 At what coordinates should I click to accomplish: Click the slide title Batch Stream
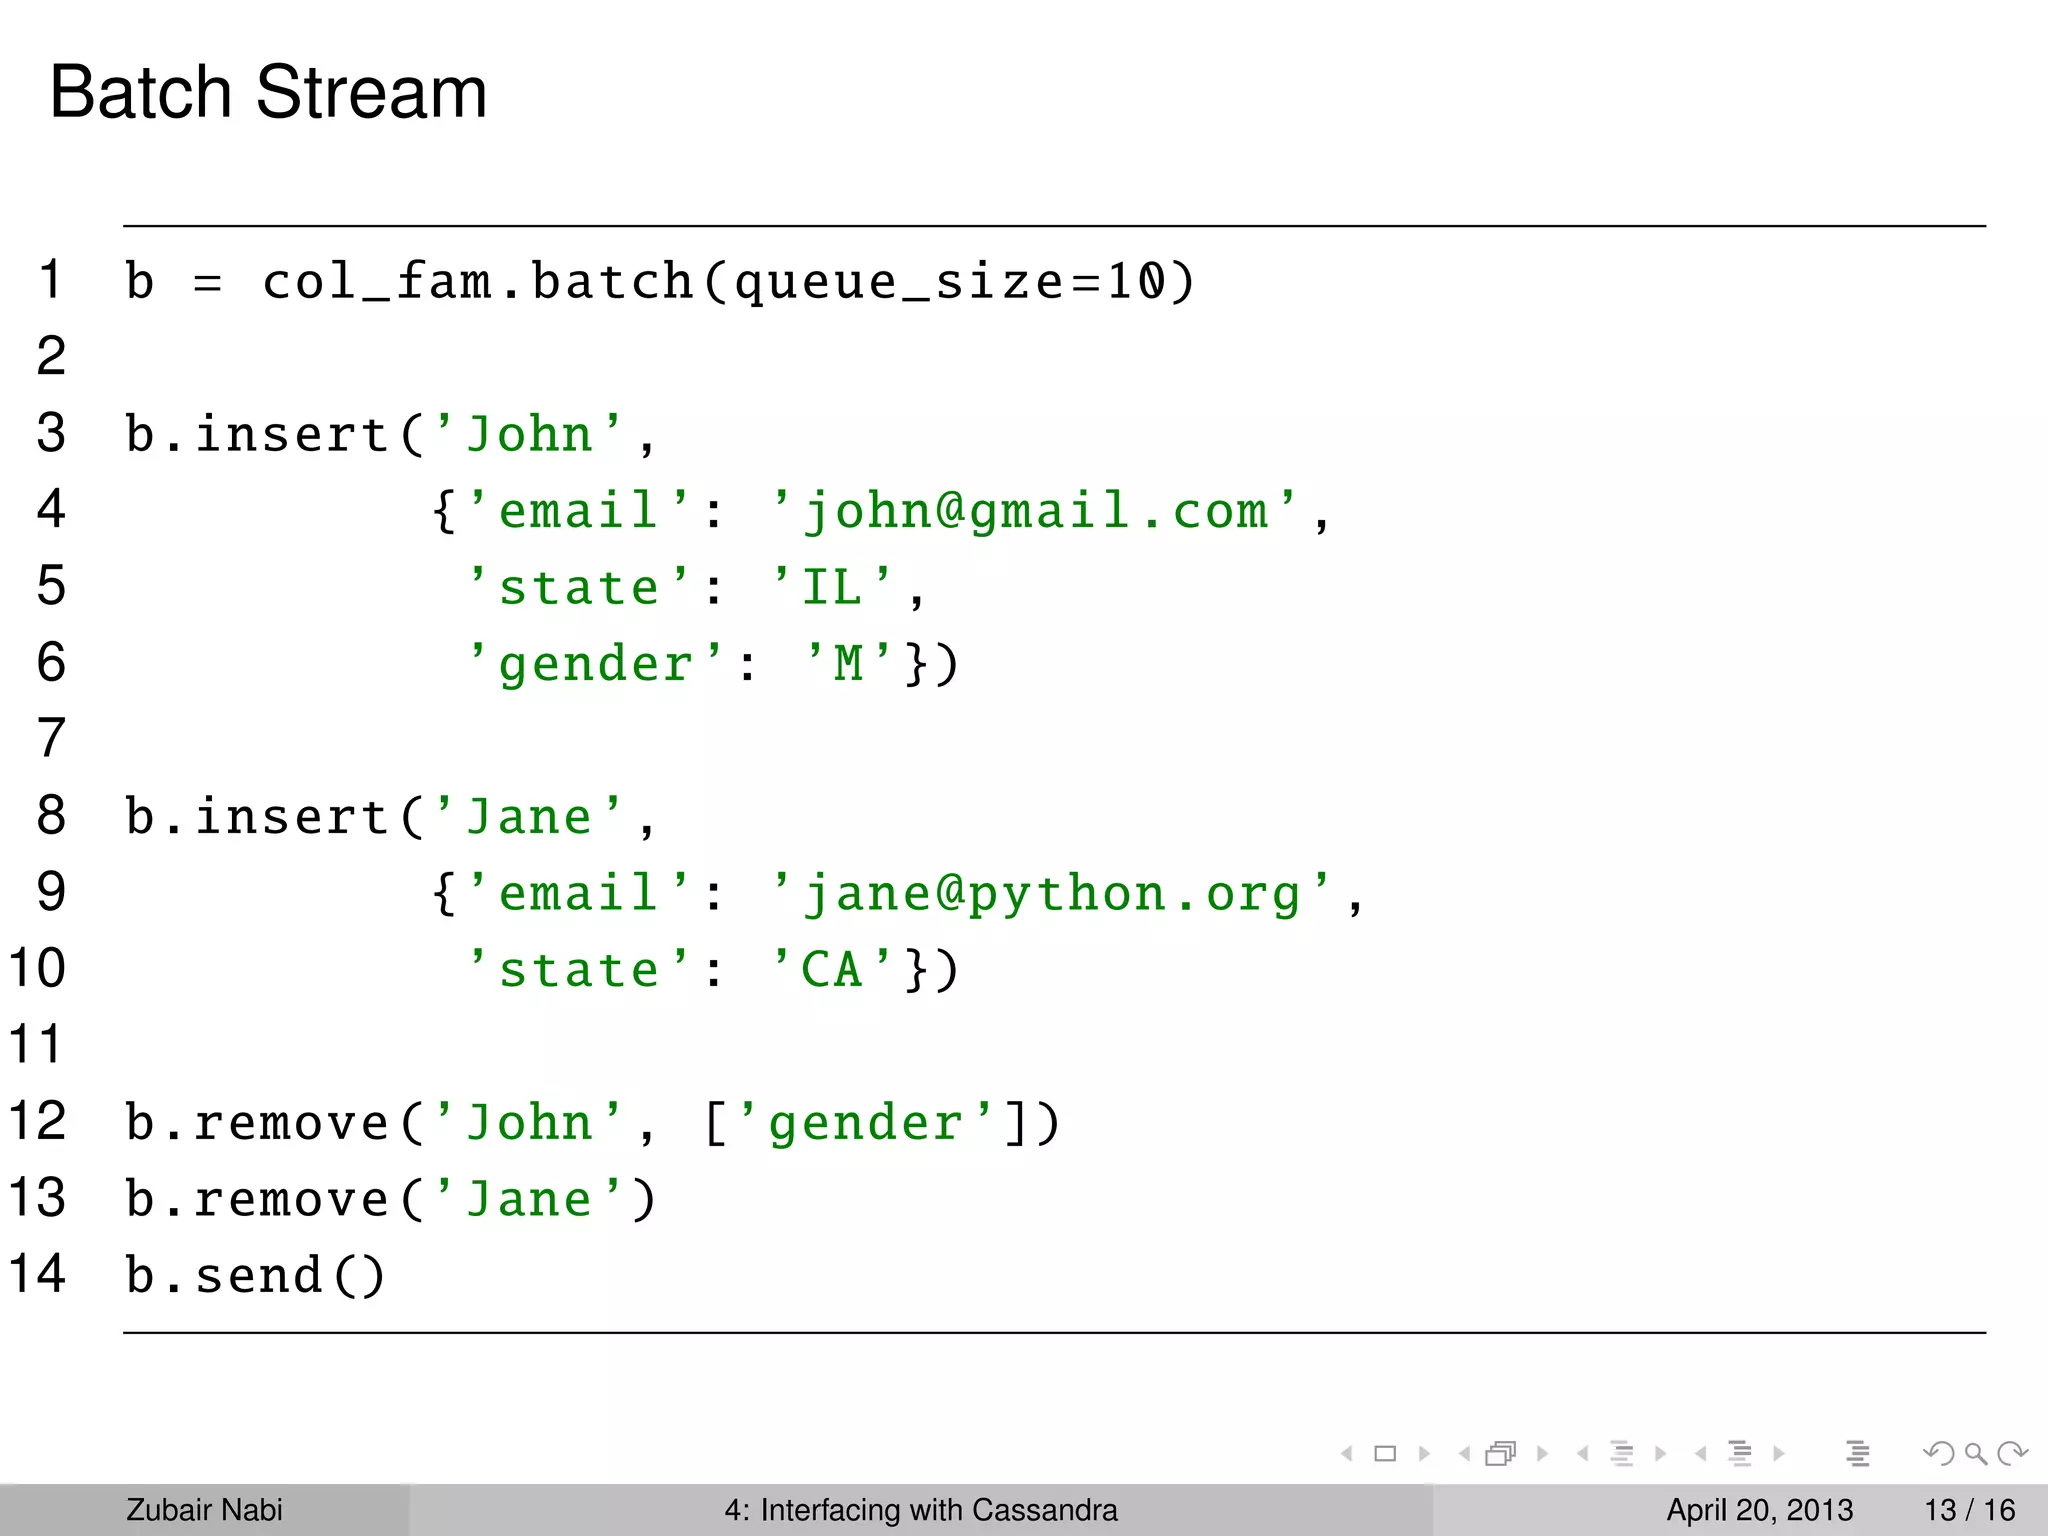tap(268, 92)
